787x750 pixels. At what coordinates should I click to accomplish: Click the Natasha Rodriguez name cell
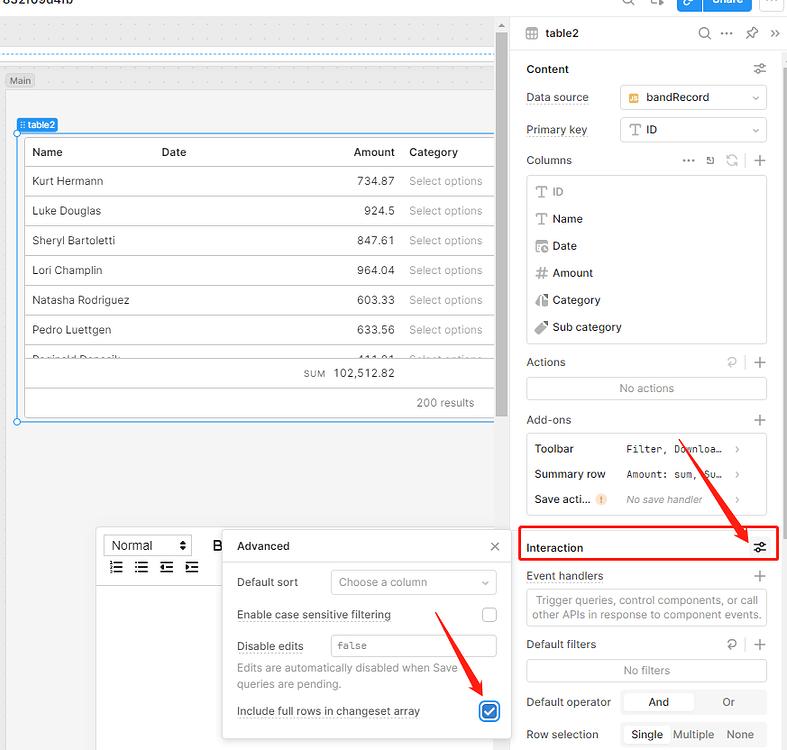pyautogui.click(x=81, y=300)
